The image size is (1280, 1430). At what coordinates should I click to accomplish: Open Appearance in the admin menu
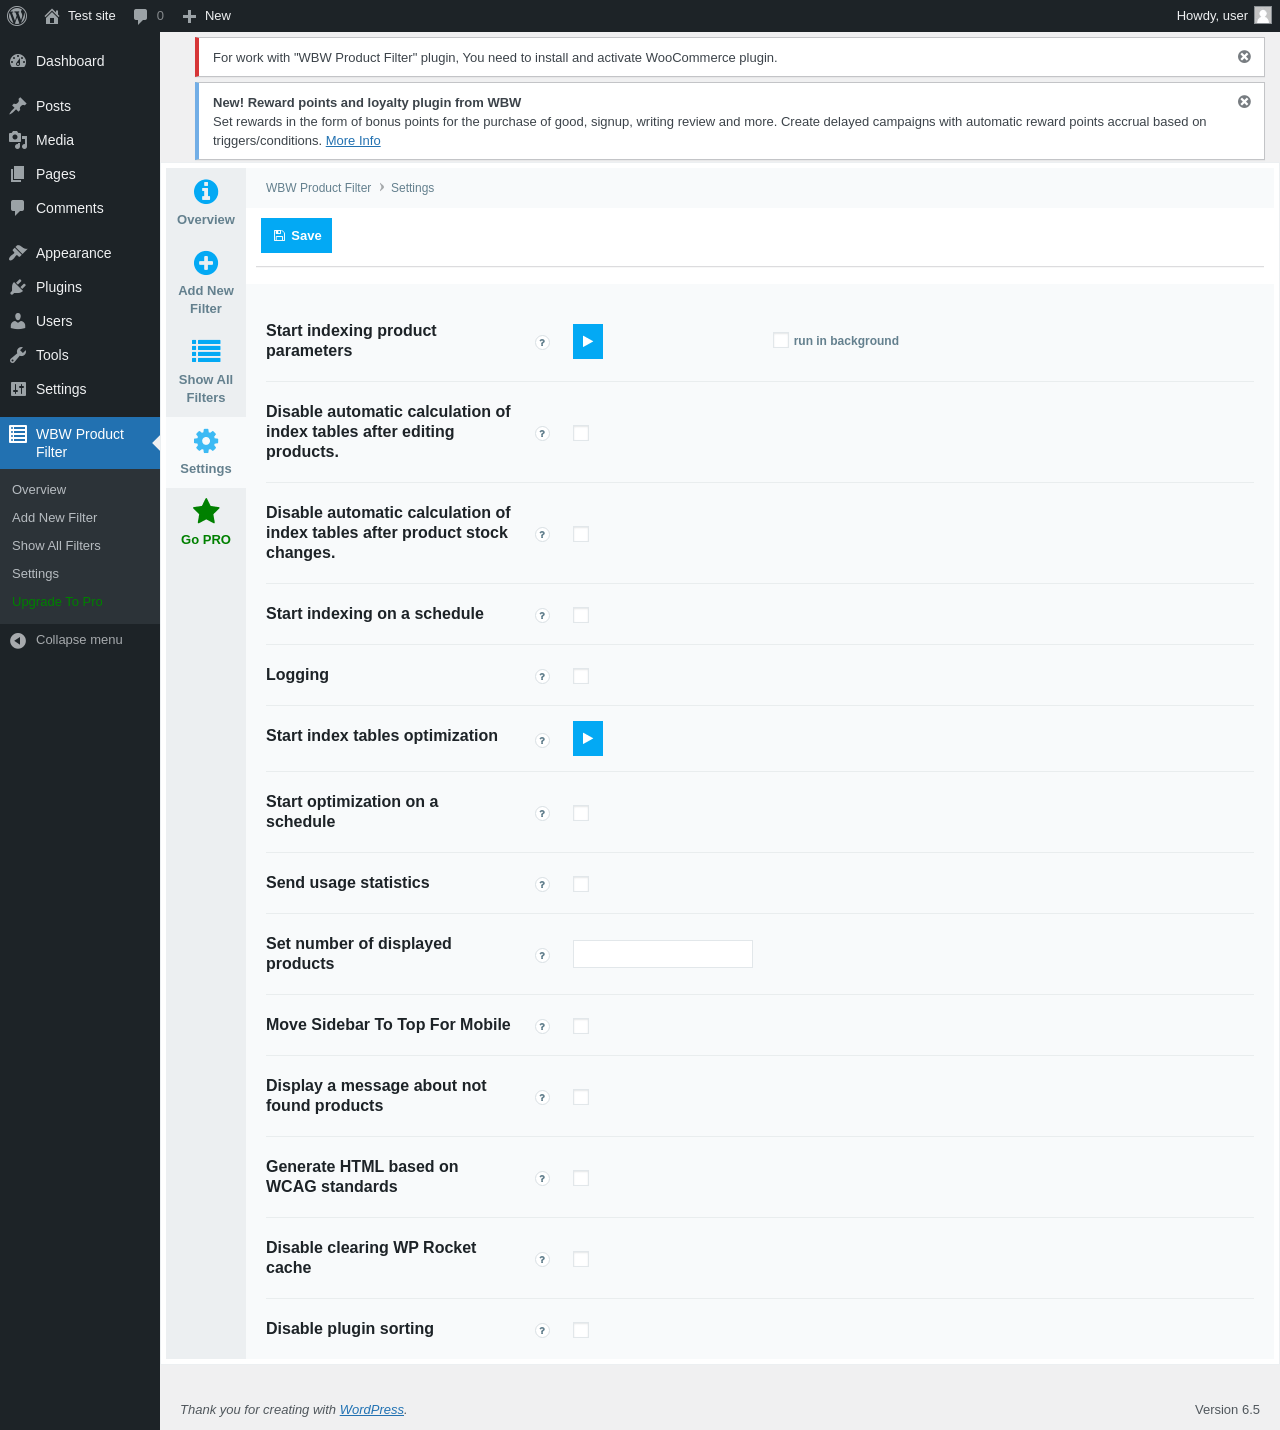point(80,253)
